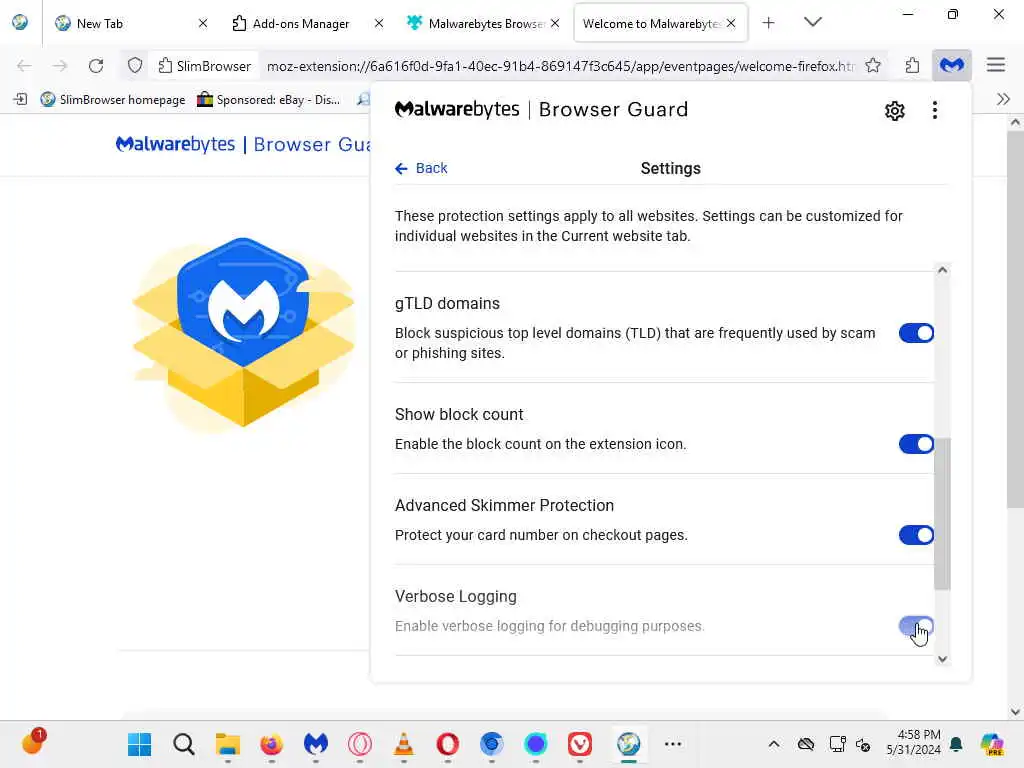Image resolution: width=1024 pixels, height=768 pixels.
Task: Click weather widget with notification badge
Action: click(33, 742)
